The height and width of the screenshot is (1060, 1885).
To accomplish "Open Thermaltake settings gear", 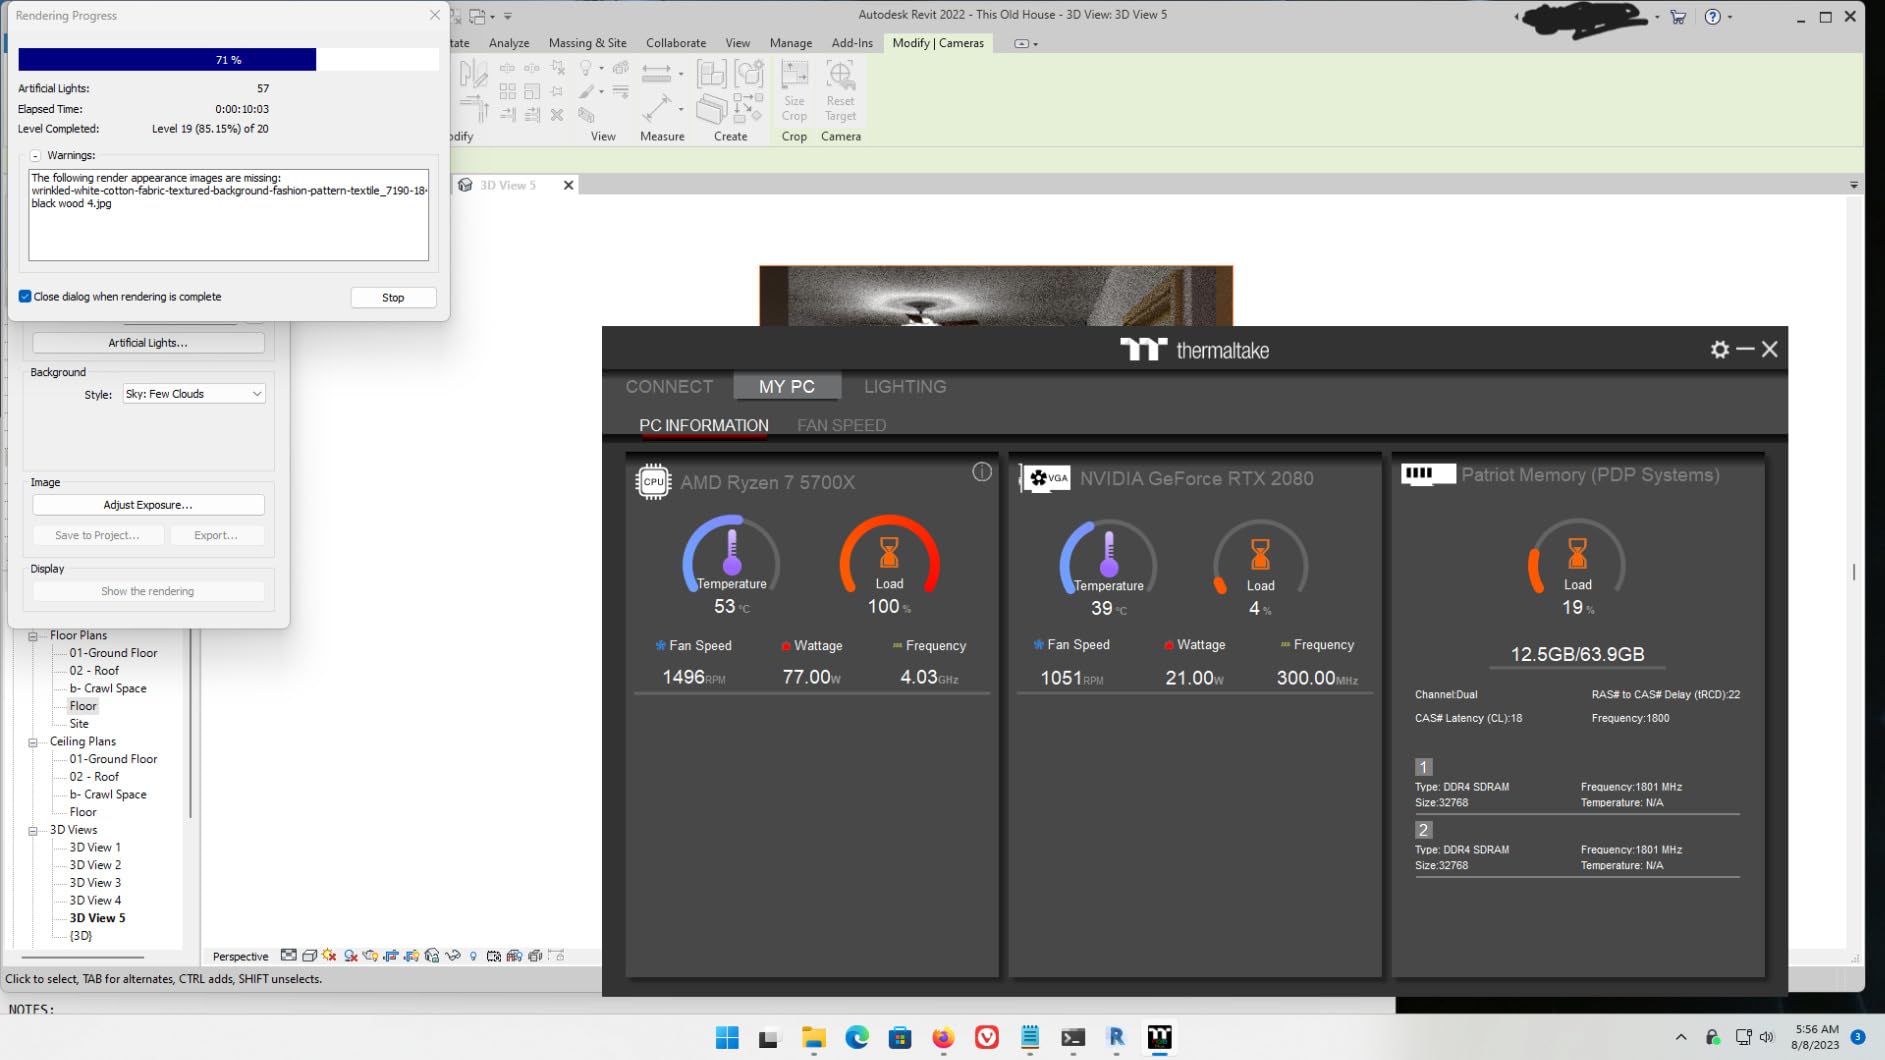I will tap(1719, 350).
